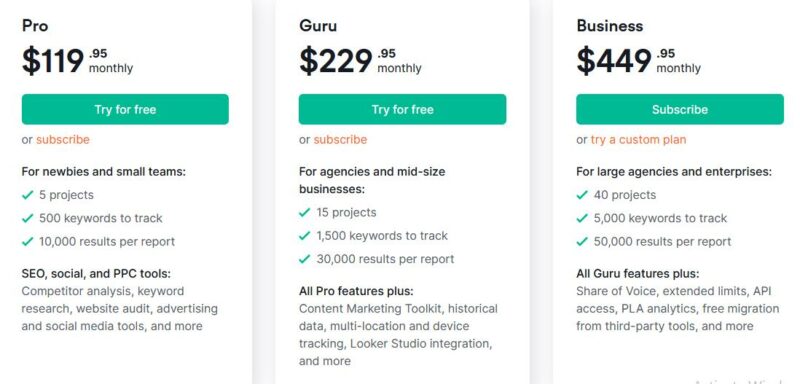Viewport: 800px width, 384px height.
Task: Open the subscribe link under the Pro plan
Action: [x=63, y=140]
